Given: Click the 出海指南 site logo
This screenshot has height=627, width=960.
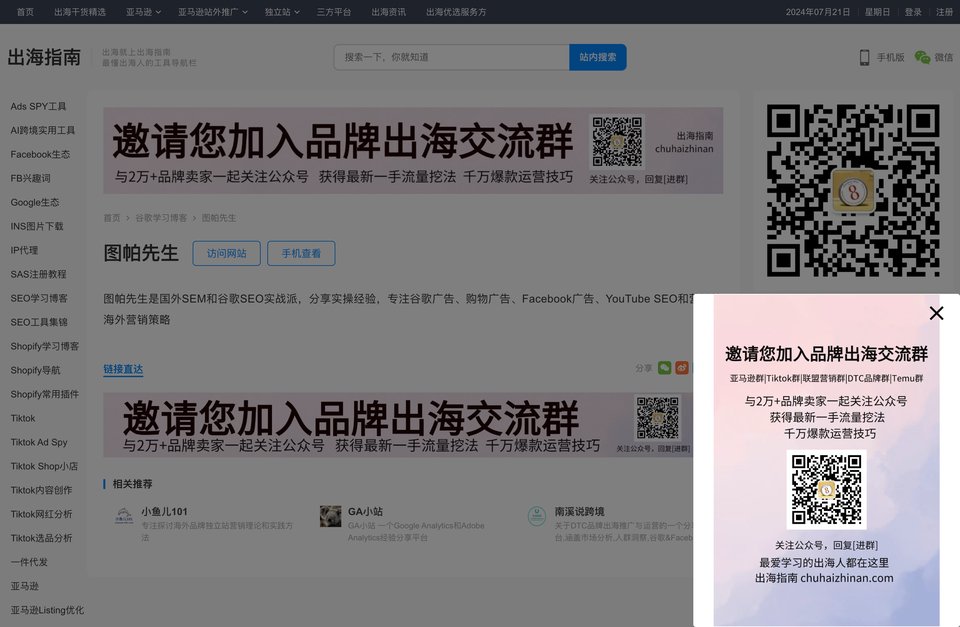Looking at the screenshot, I should coord(44,57).
